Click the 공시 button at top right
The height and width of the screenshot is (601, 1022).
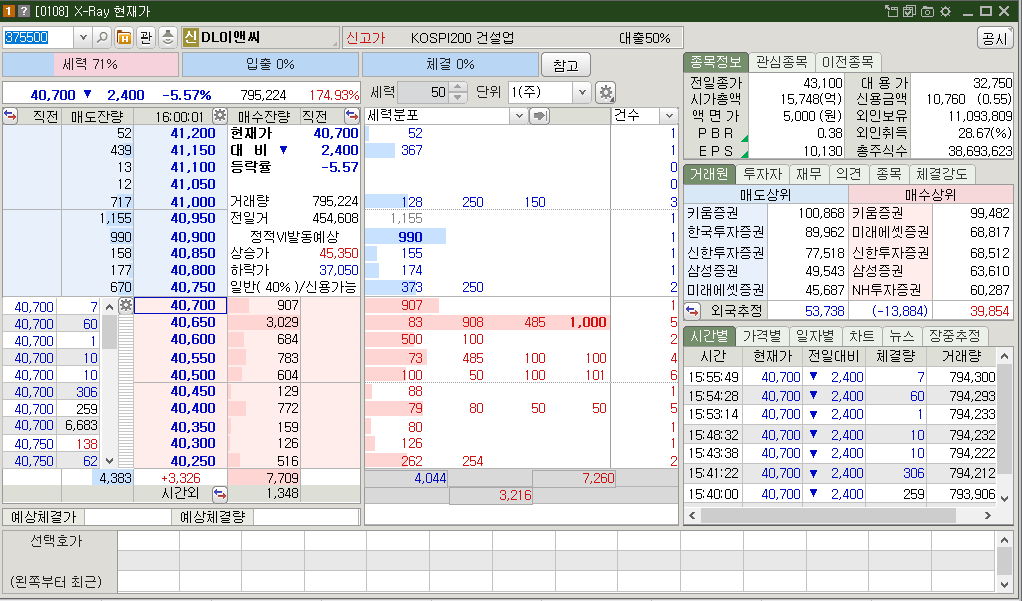point(997,37)
